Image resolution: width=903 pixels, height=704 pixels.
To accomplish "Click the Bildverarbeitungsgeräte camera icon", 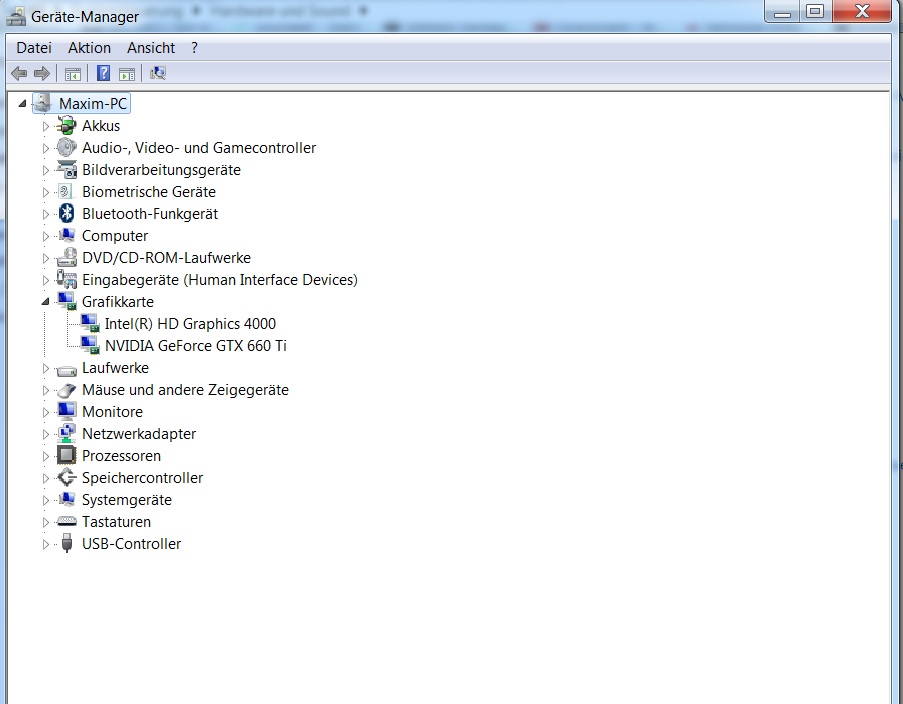I will tap(67, 169).
